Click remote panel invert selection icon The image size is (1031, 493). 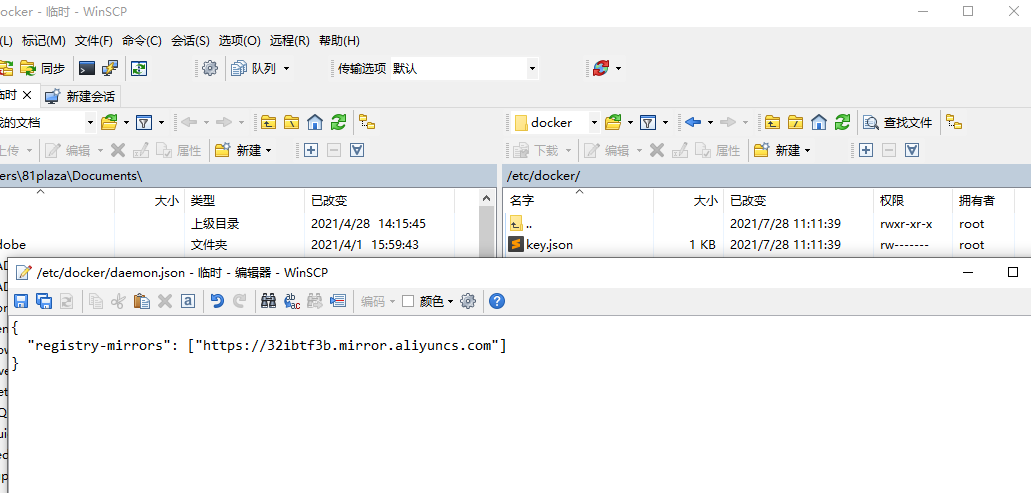[912, 151]
